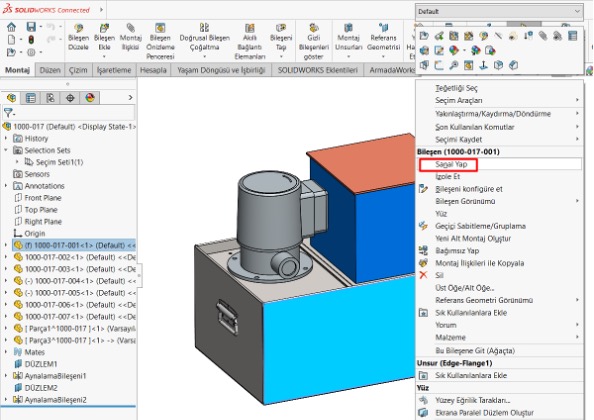Click the Save floppy disk icon
The width and height of the screenshot is (594, 420).
[x=31, y=27]
